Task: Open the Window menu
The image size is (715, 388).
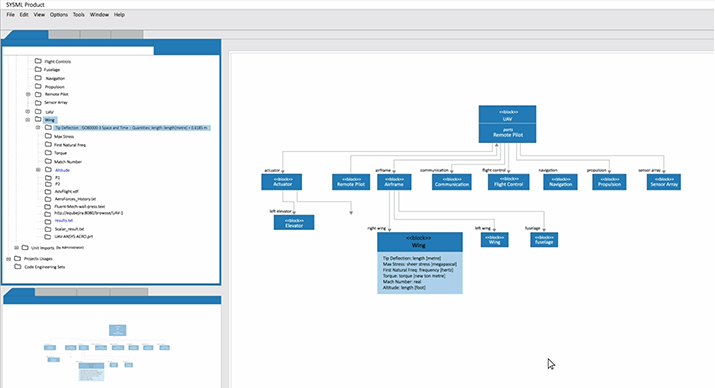Action: 99,15
